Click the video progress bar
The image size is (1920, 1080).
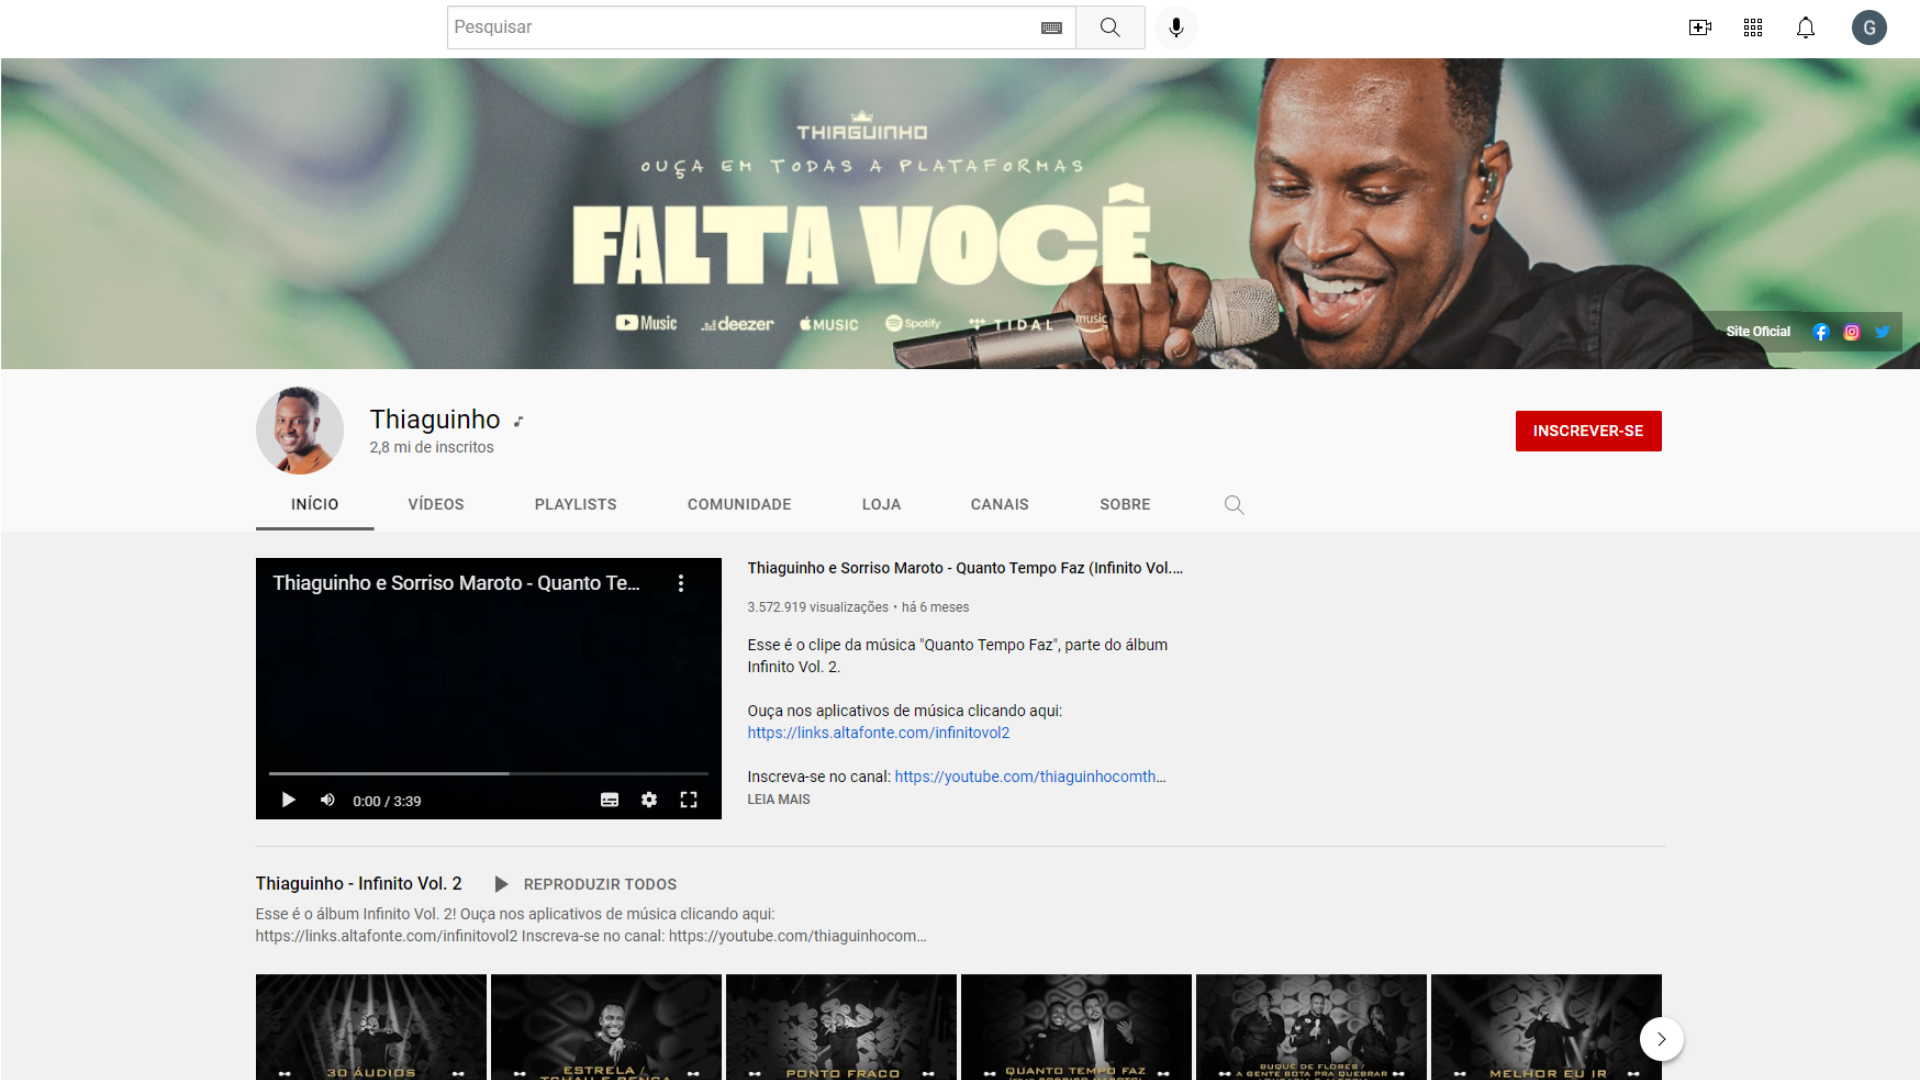click(x=488, y=773)
